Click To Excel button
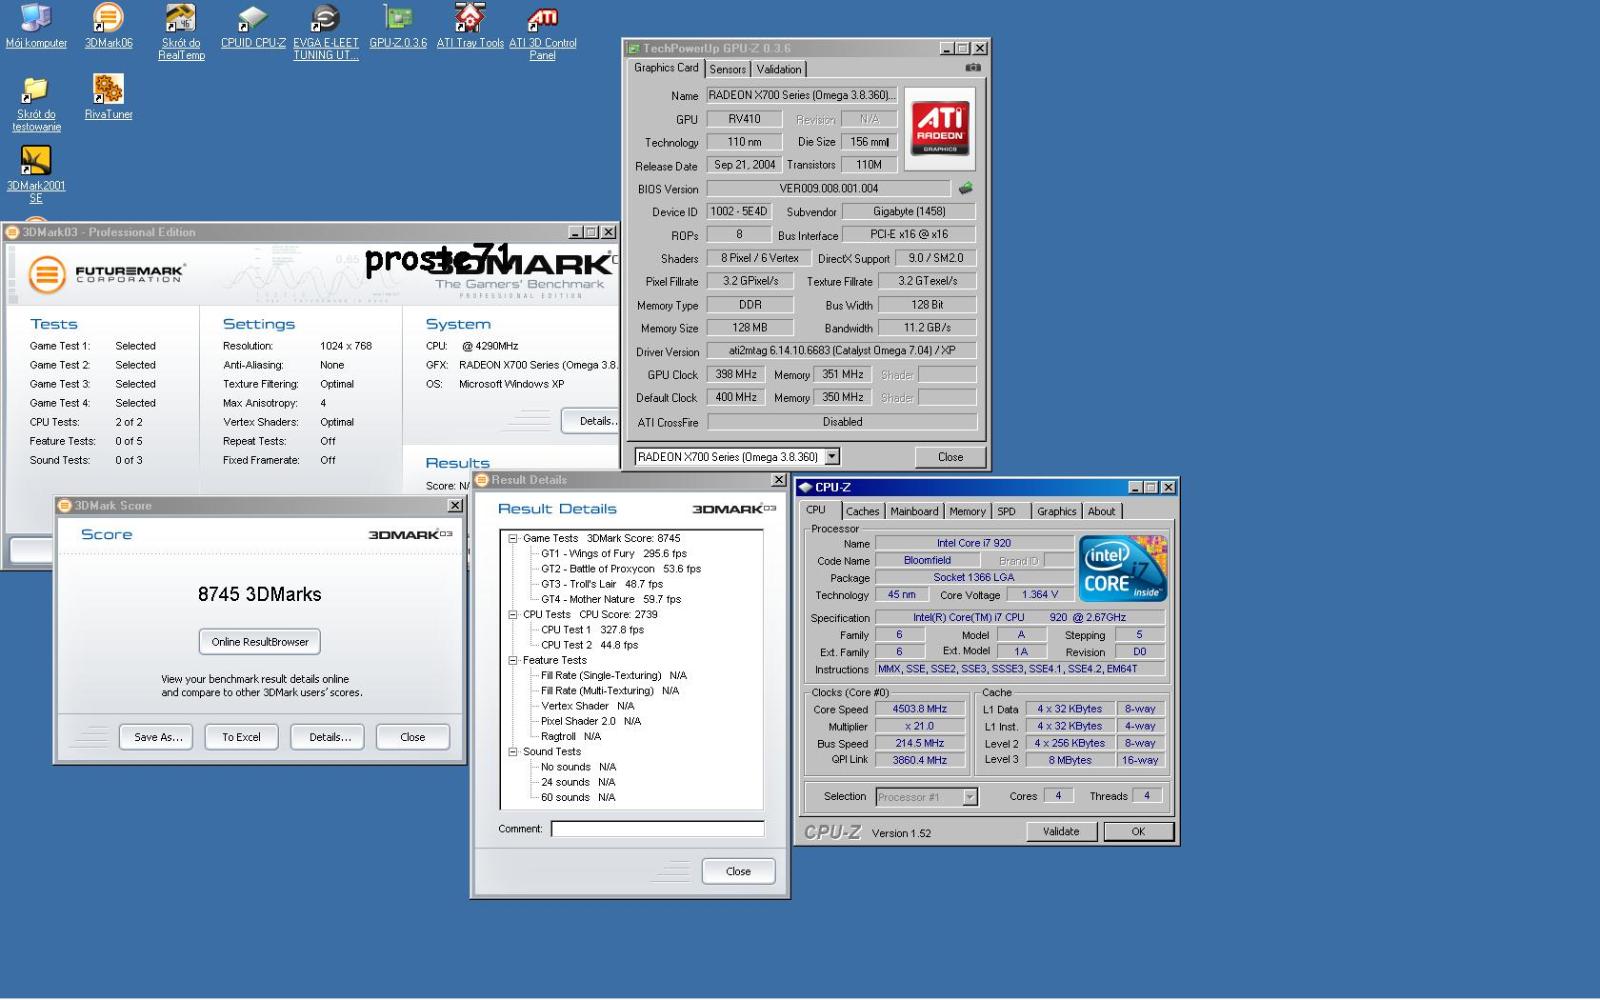1600x1000 pixels. point(241,737)
